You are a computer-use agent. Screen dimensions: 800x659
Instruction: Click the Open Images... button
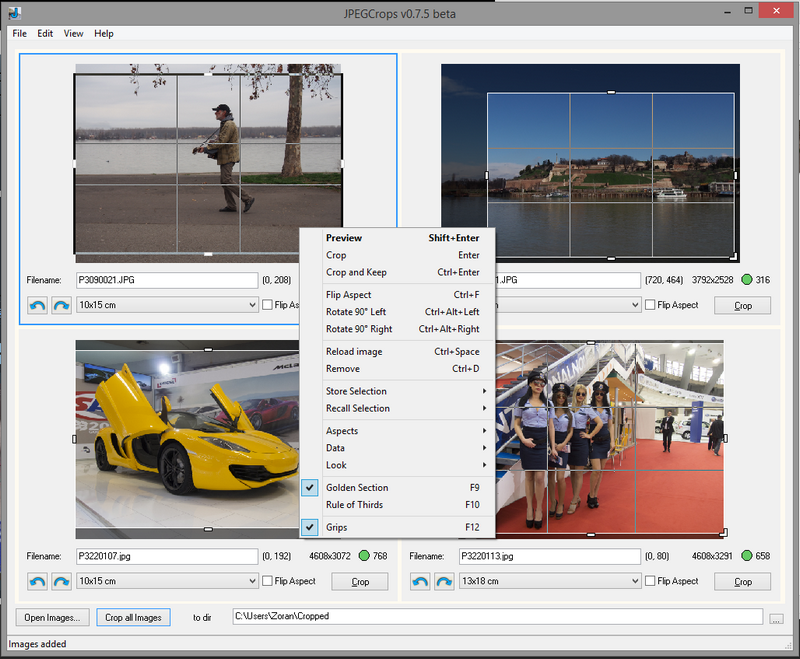click(x=52, y=618)
